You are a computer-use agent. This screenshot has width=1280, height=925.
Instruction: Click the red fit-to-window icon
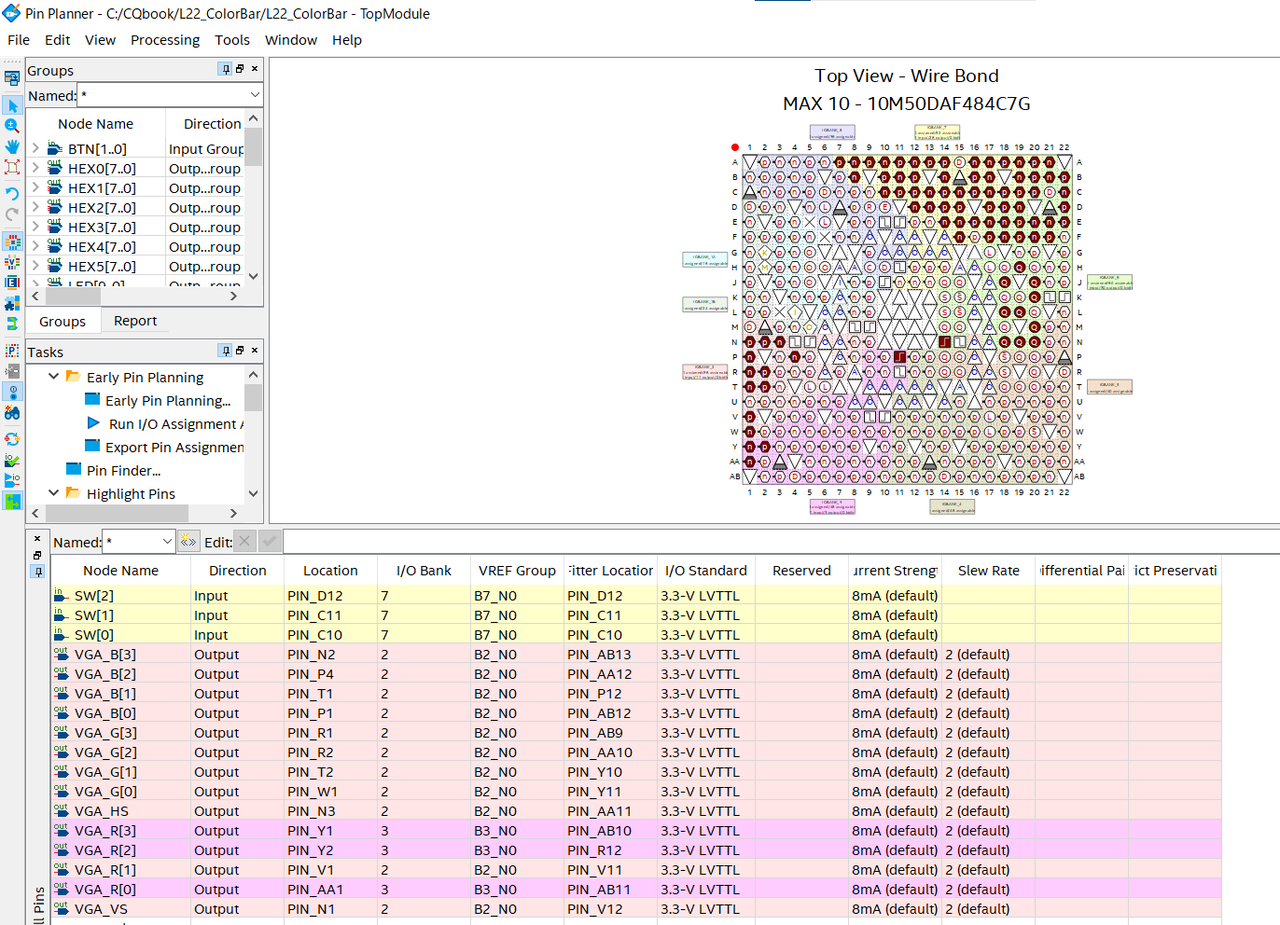click(x=12, y=167)
